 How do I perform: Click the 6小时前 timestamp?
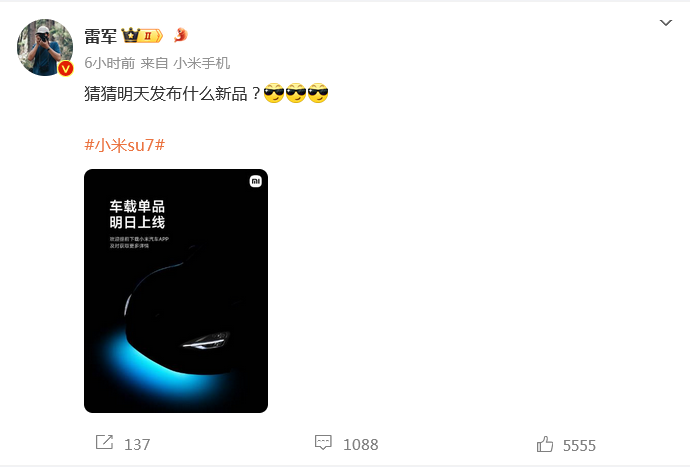(x=110, y=63)
